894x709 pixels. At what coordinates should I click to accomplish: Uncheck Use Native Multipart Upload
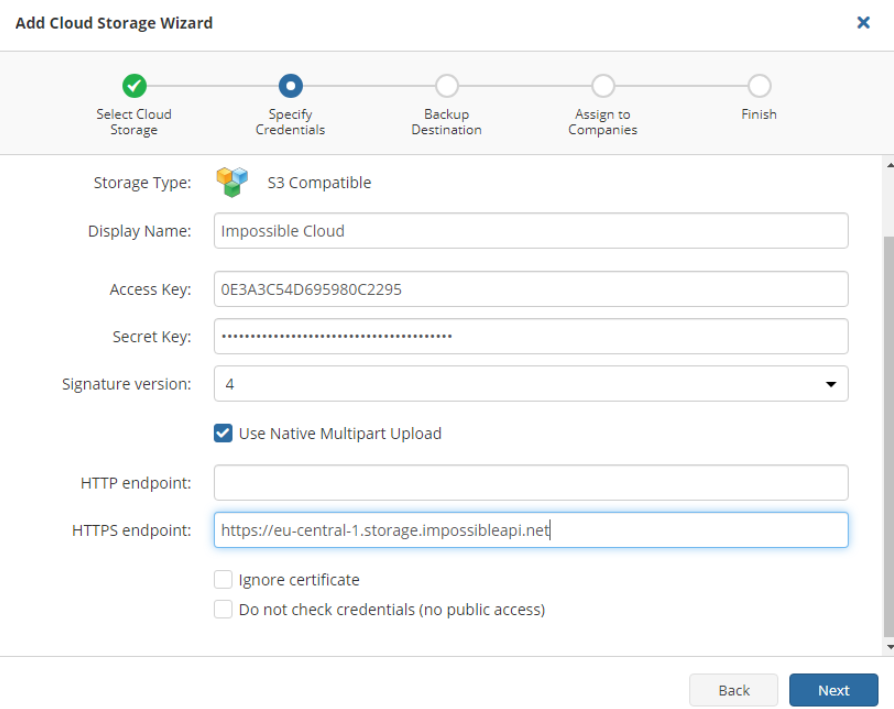pyautogui.click(x=223, y=433)
